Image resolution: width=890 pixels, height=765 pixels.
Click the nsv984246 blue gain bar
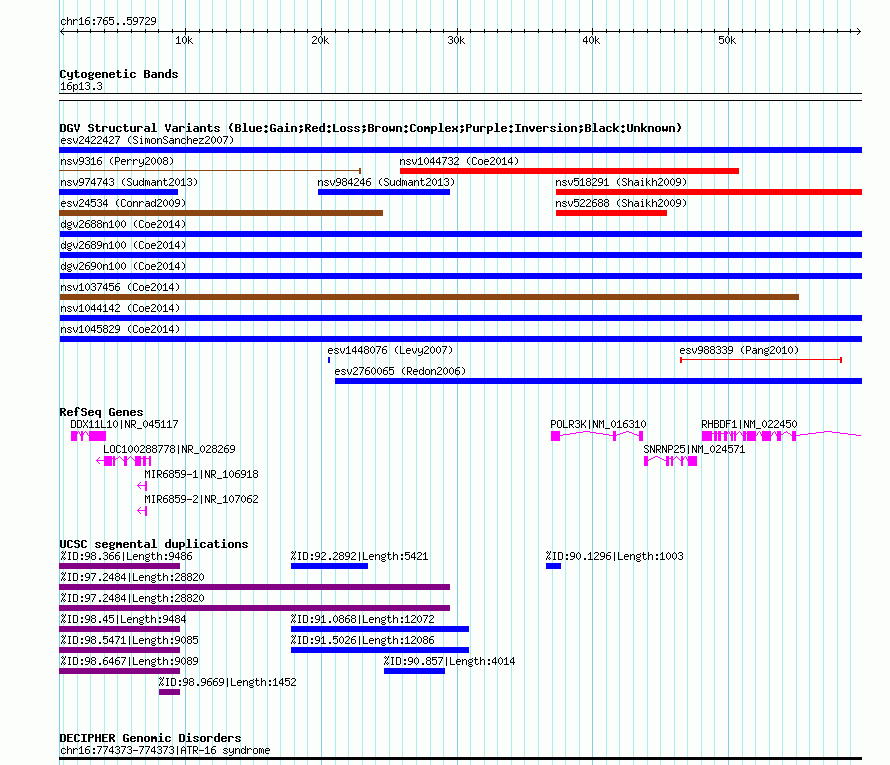384,192
